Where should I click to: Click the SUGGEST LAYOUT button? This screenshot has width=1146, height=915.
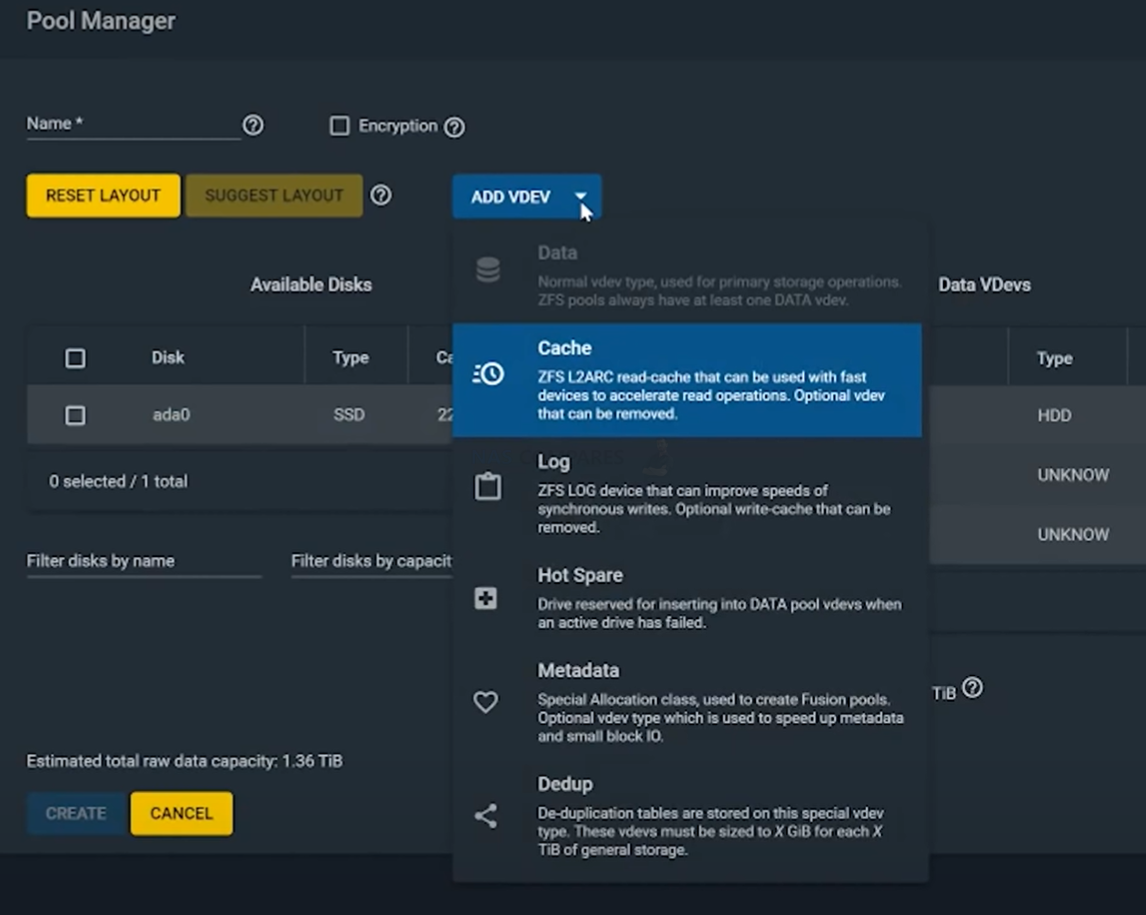(x=274, y=195)
